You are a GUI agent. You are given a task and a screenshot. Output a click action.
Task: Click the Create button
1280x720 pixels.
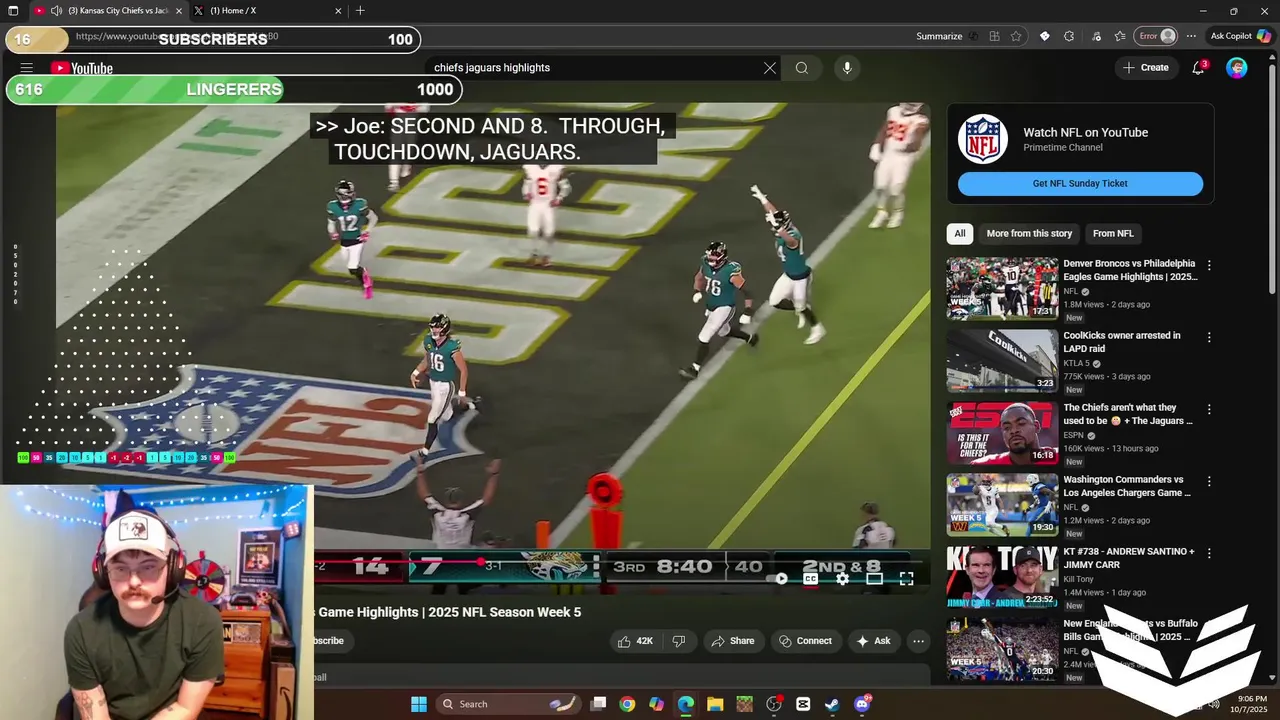click(x=1145, y=68)
